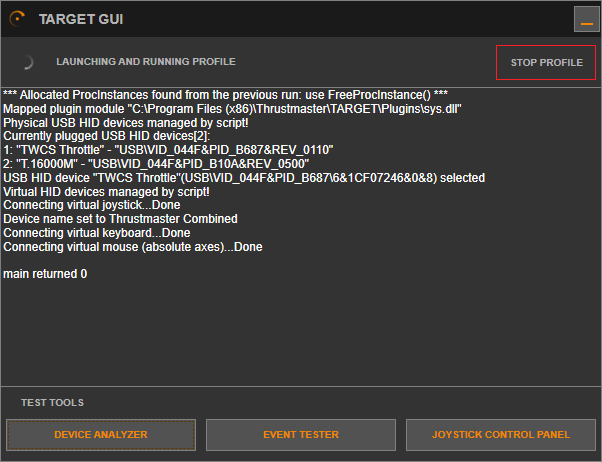Screen dimensions: 602x462
Task: Open the Device Analyzer tool
Action: coord(101,435)
